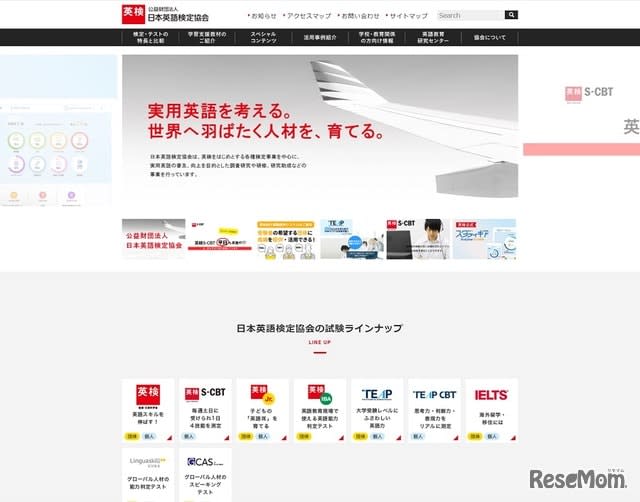Open the CAS speaking test card

(205, 475)
